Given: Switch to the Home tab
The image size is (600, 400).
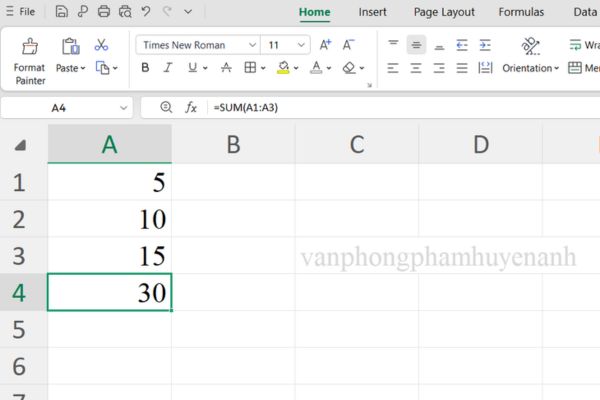Looking at the screenshot, I should coord(315,12).
